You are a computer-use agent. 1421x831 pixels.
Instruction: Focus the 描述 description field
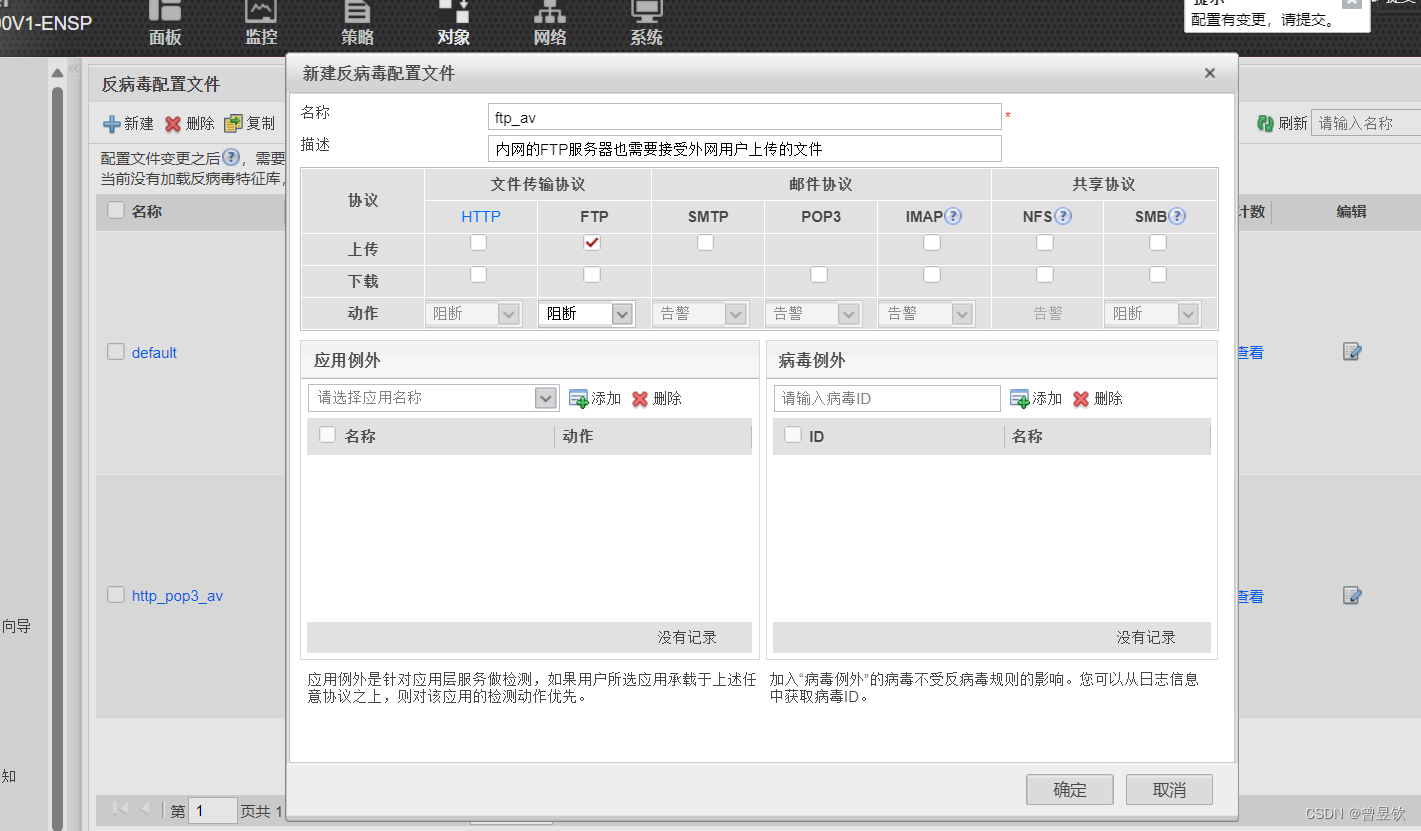click(745, 149)
